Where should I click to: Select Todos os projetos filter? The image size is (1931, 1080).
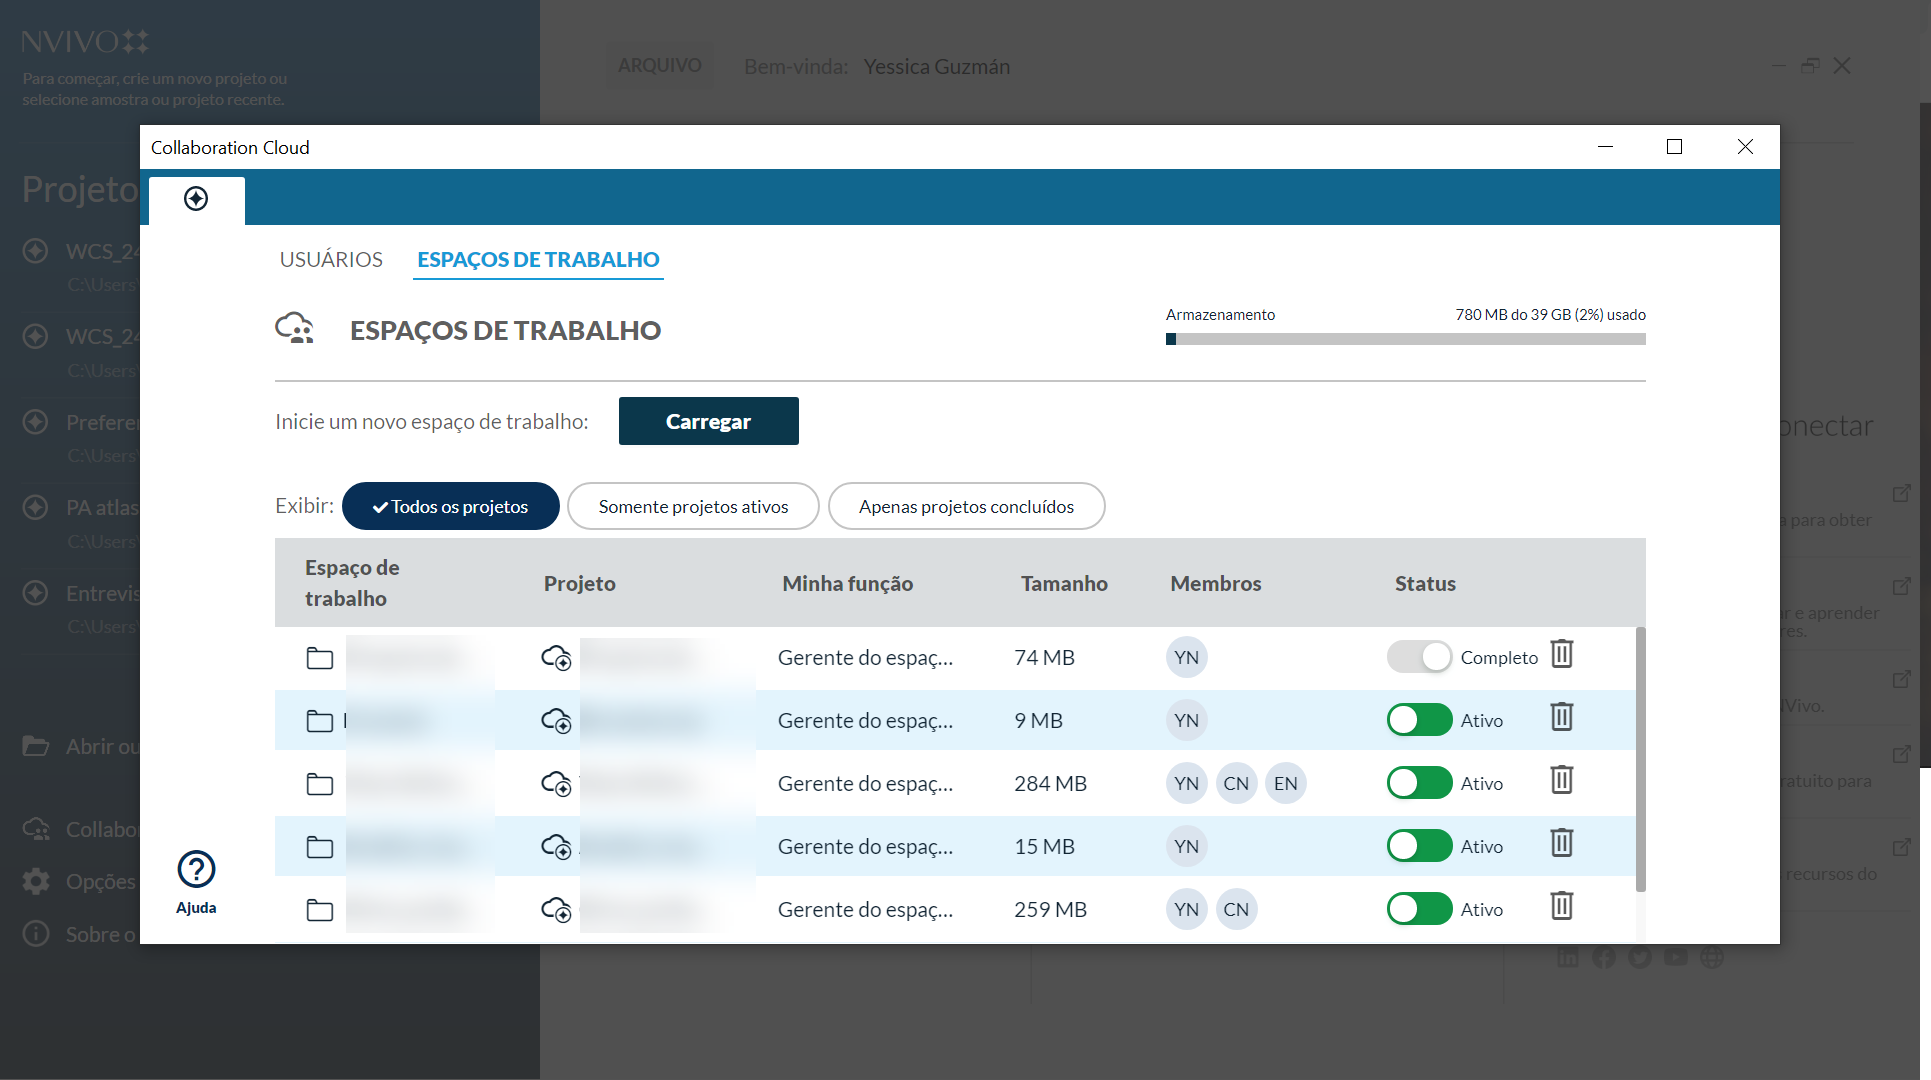(451, 506)
